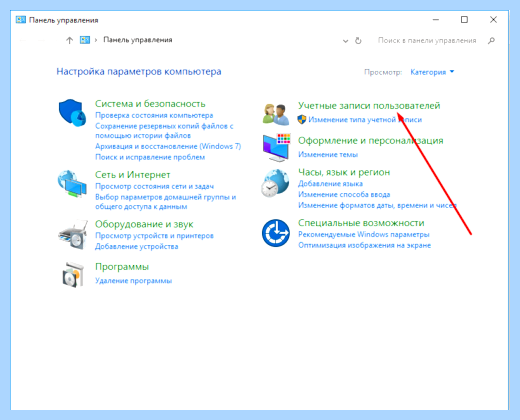Image resolution: width=520 pixels, height=420 pixels.
Task: Close the Control Panel window
Action: [x=493, y=20]
